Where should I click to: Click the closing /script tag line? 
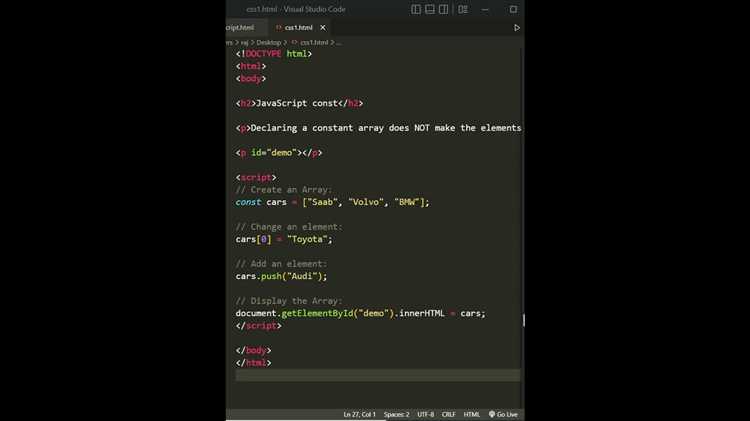pos(258,326)
